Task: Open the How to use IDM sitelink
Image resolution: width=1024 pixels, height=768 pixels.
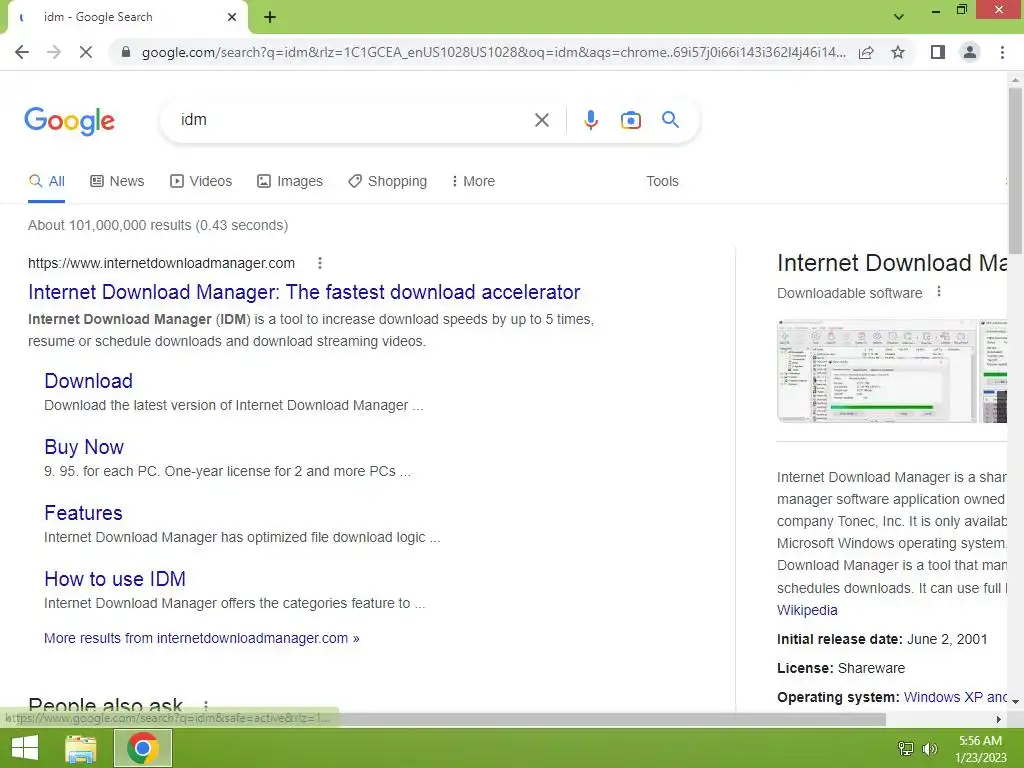Action: (115, 579)
